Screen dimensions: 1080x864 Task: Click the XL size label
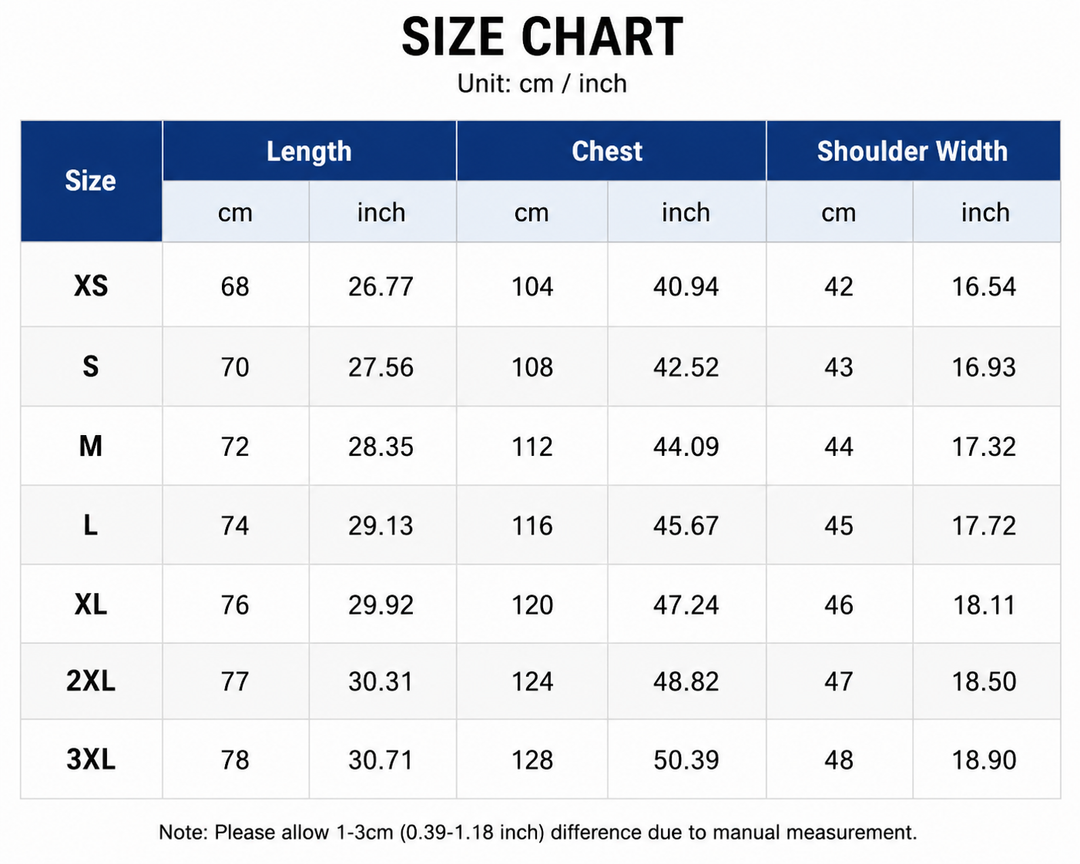tap(91, 604)
